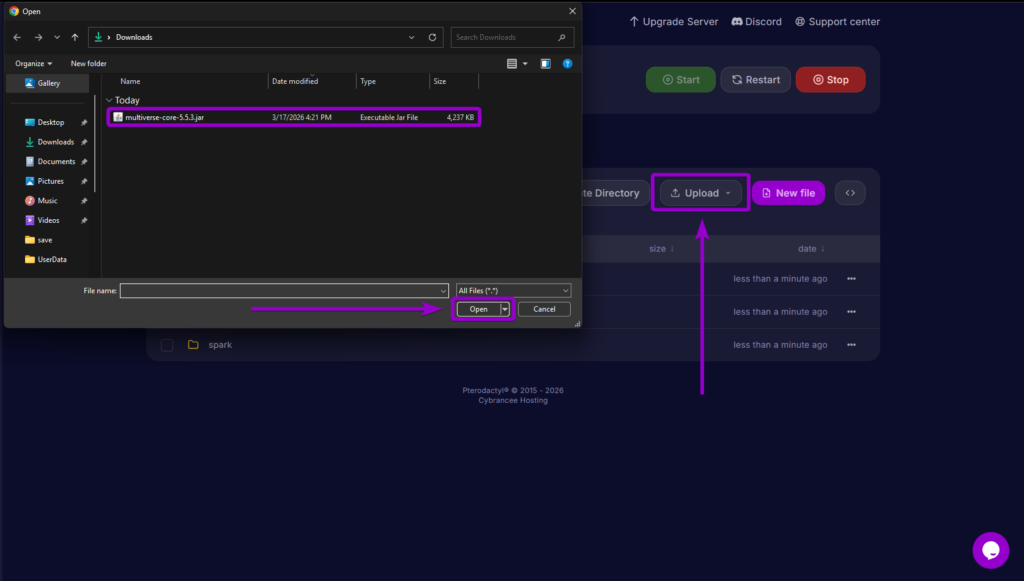Go up one folder level

(75, 37)
